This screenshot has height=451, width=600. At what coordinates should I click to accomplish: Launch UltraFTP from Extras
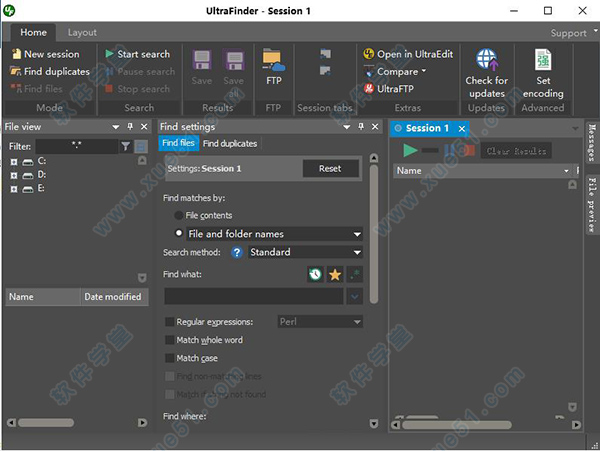388,89
